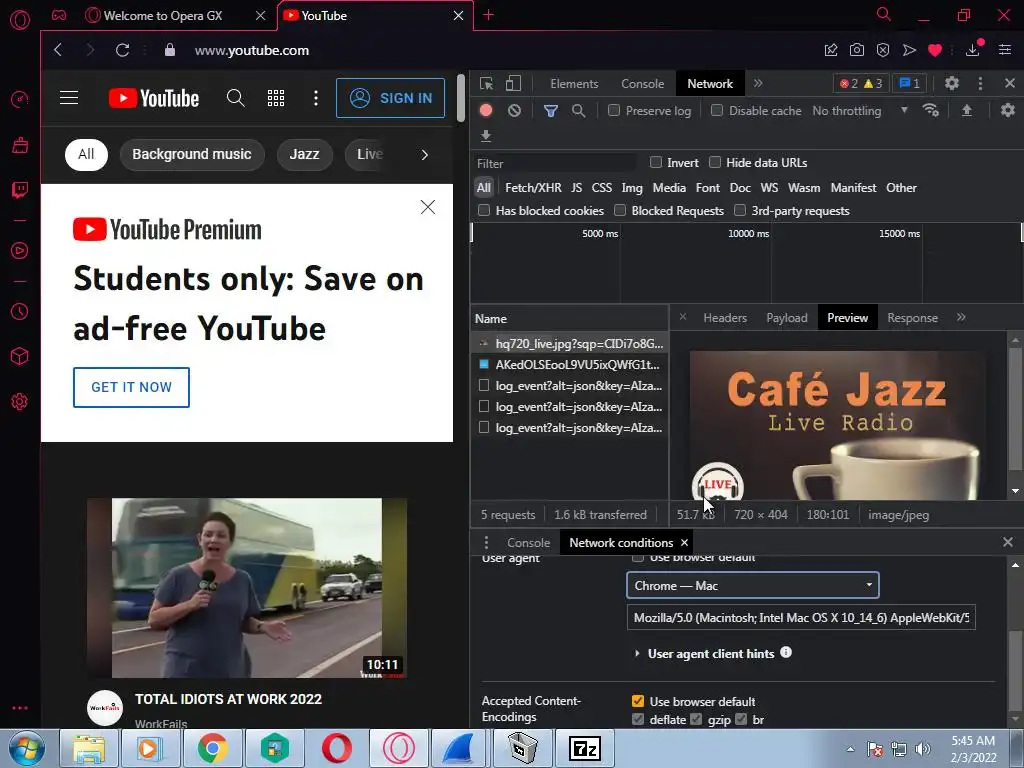Open YouTube hamburger guide menu
This screenshot has width=1024, height=768.
click(69, 98)
